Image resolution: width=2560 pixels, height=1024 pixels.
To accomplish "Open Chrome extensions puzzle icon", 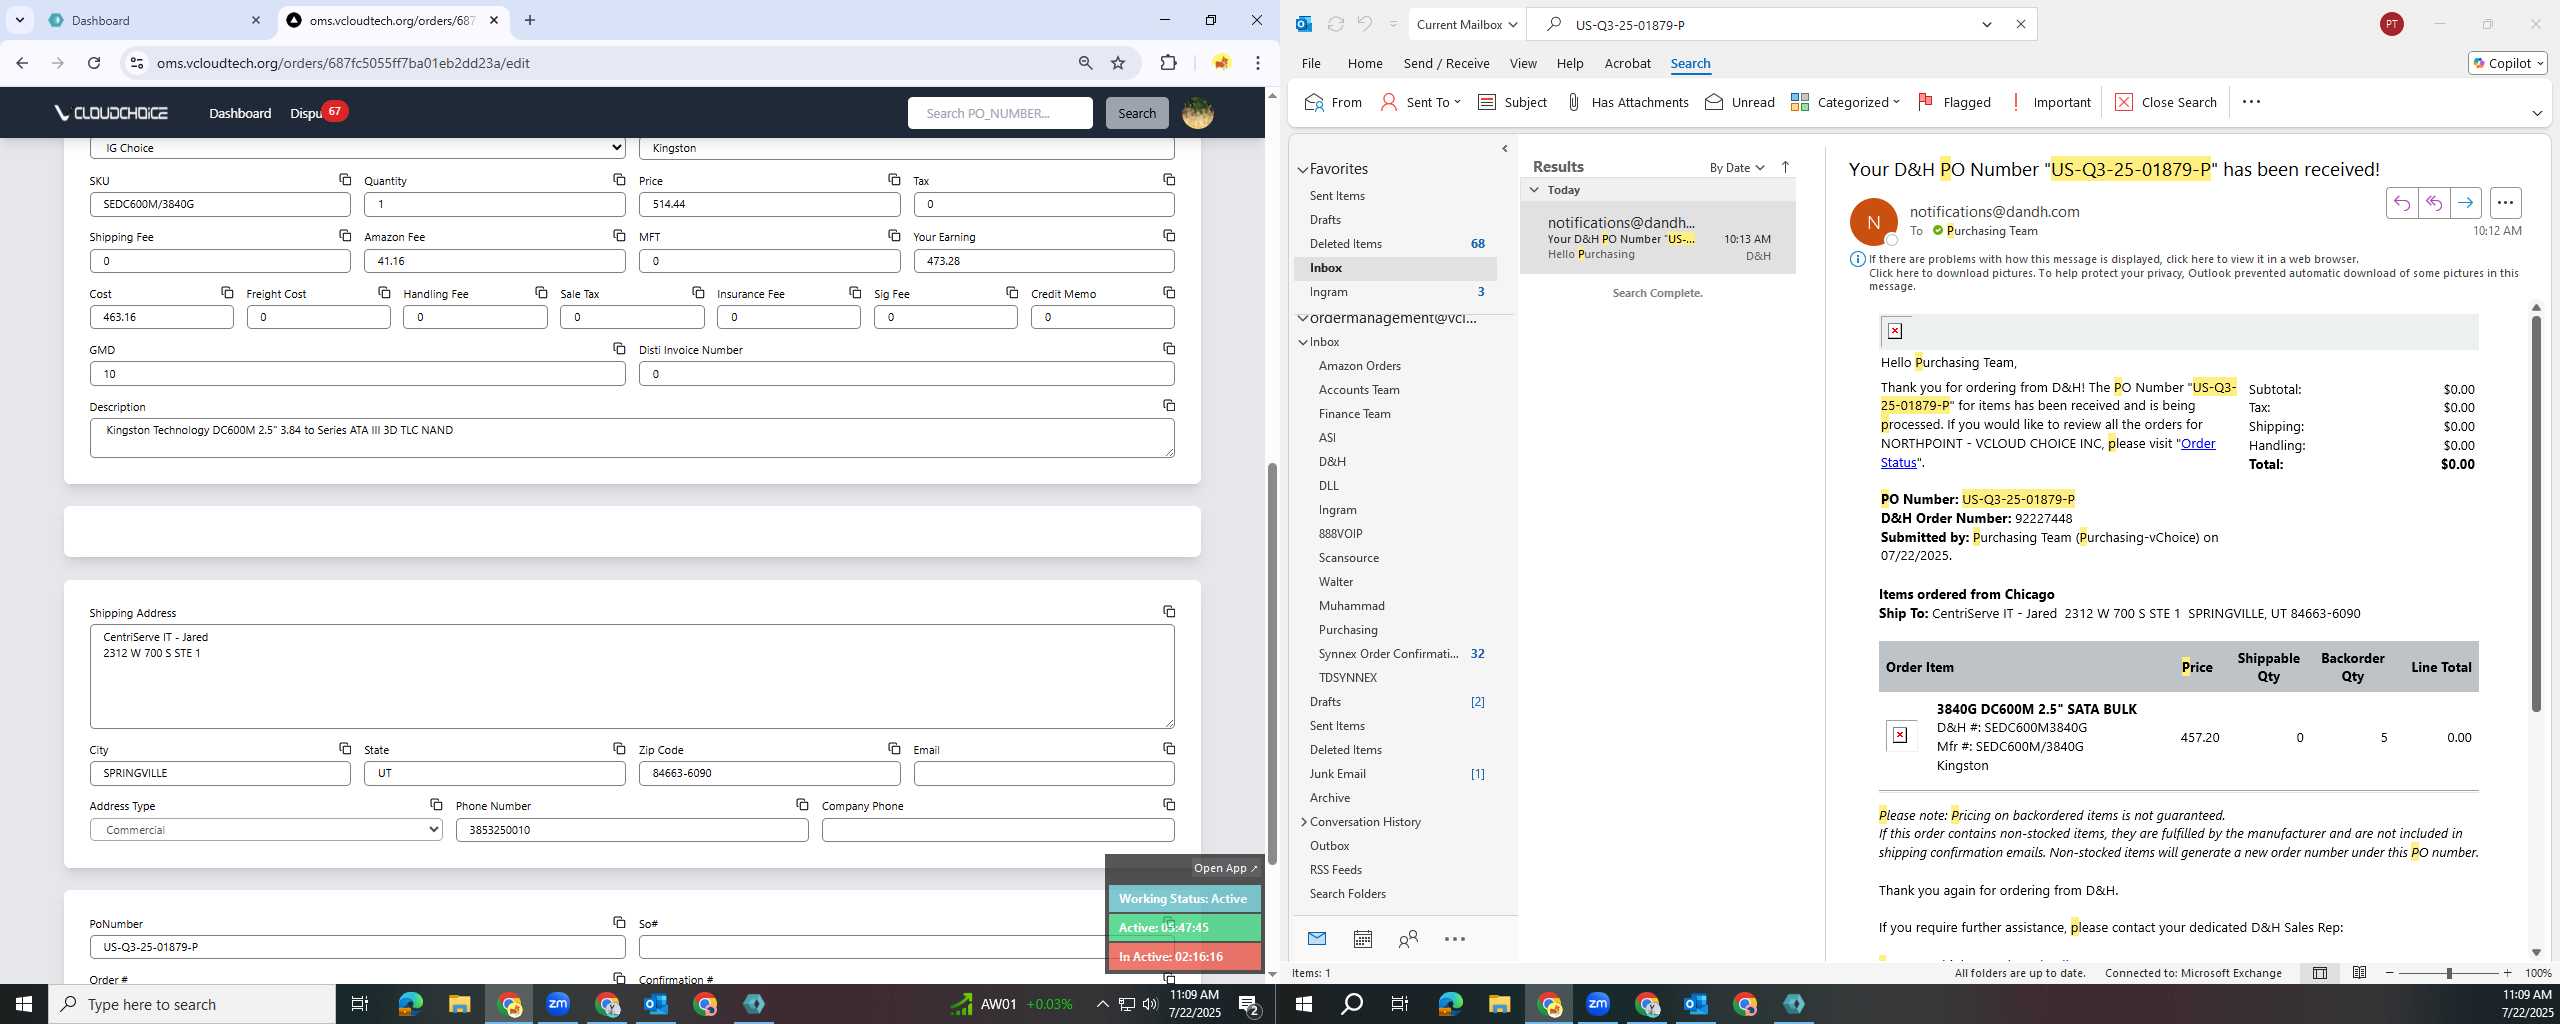I will 1168,63.
